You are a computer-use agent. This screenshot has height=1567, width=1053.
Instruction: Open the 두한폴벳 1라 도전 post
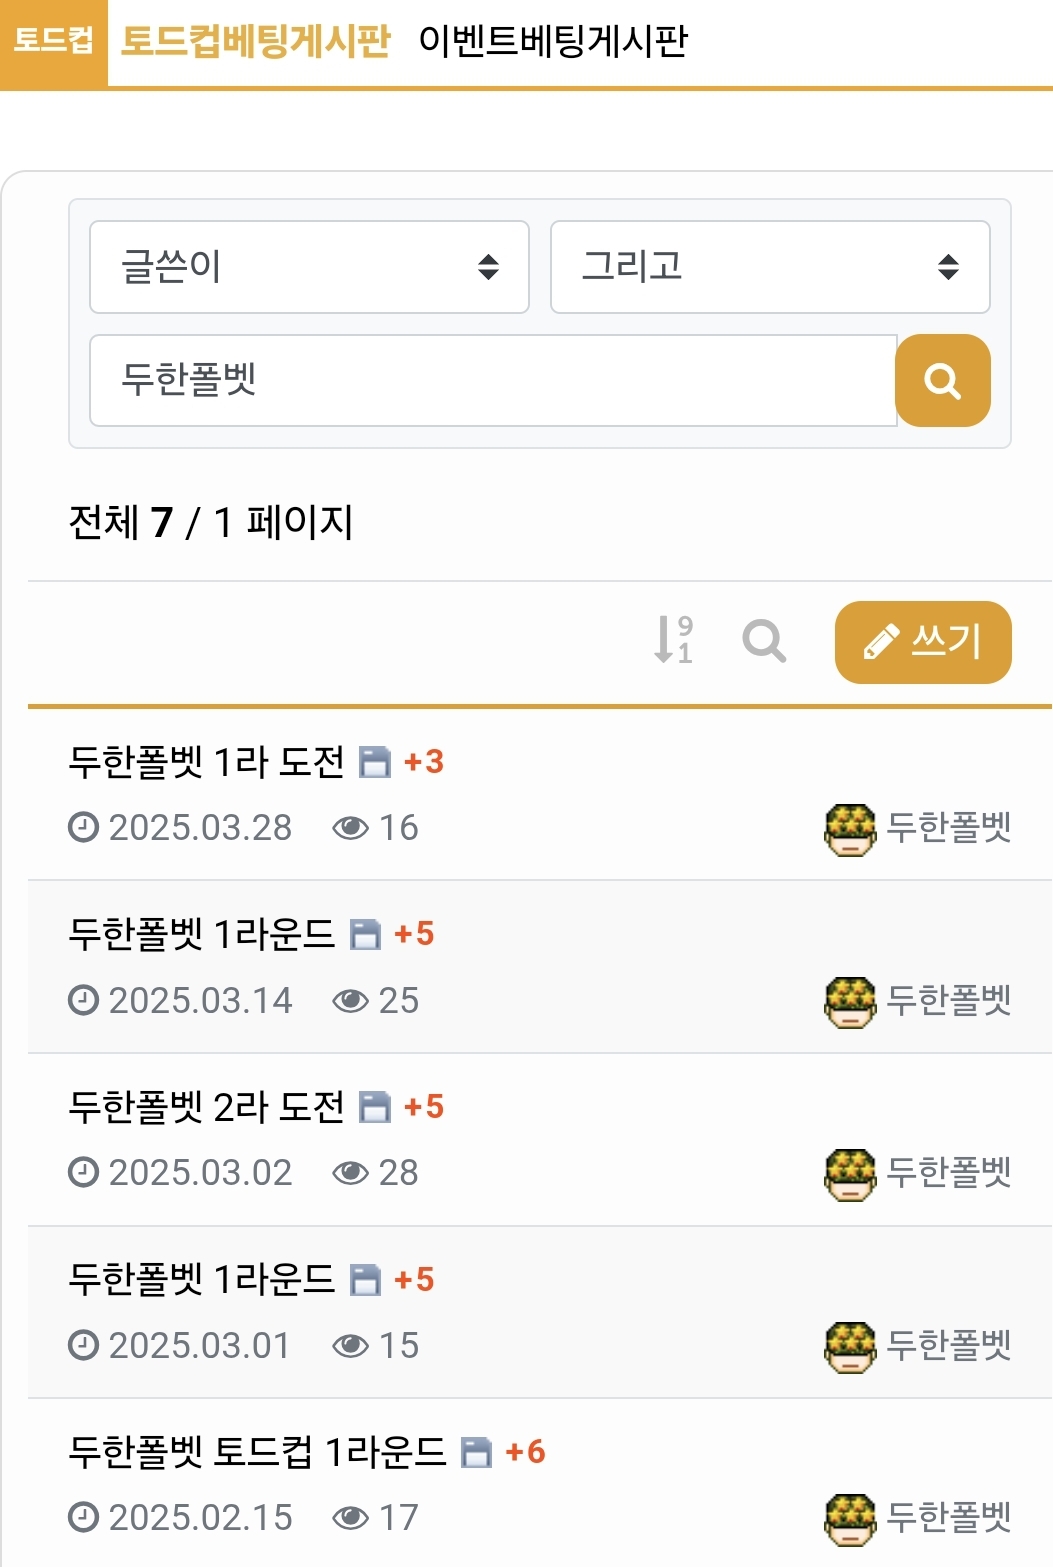tap(206, 762)
